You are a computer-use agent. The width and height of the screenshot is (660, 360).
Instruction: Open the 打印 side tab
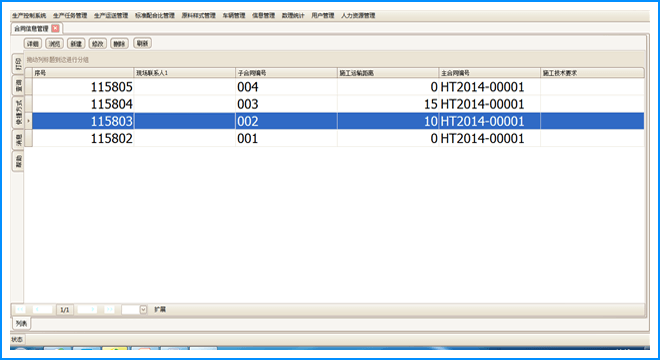[18, 64]
